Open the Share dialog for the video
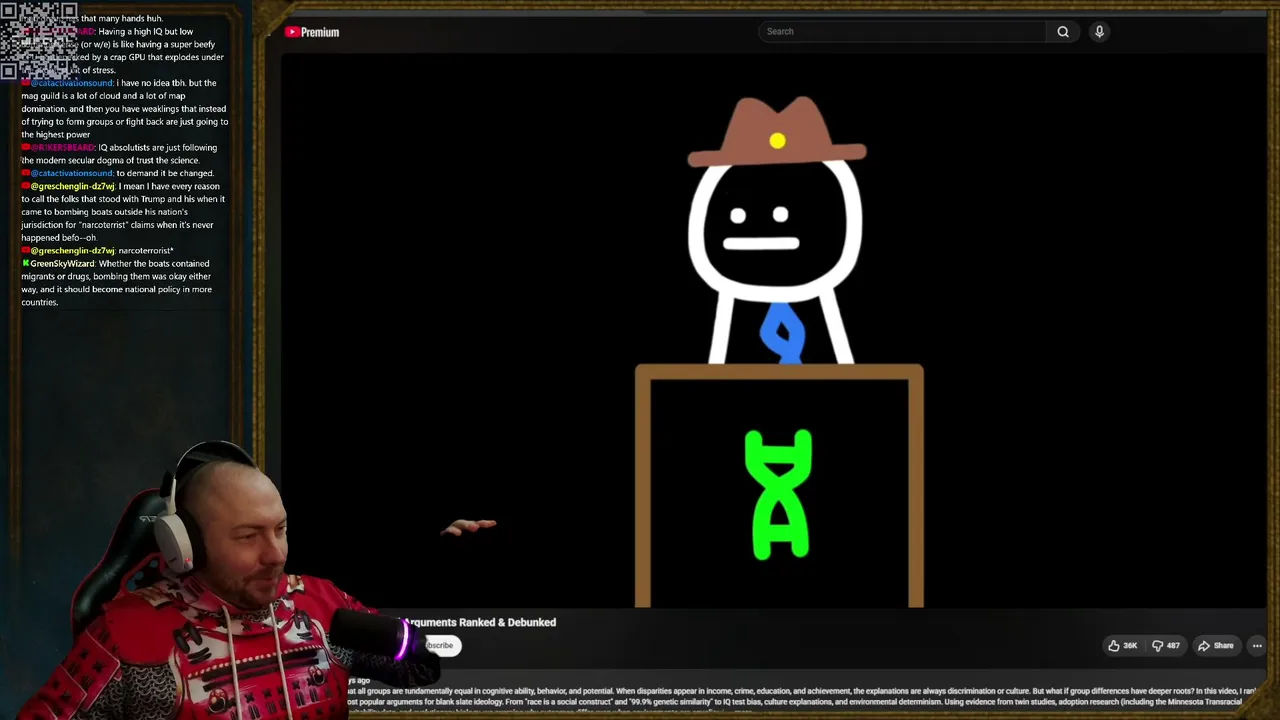 (1215, 646)
